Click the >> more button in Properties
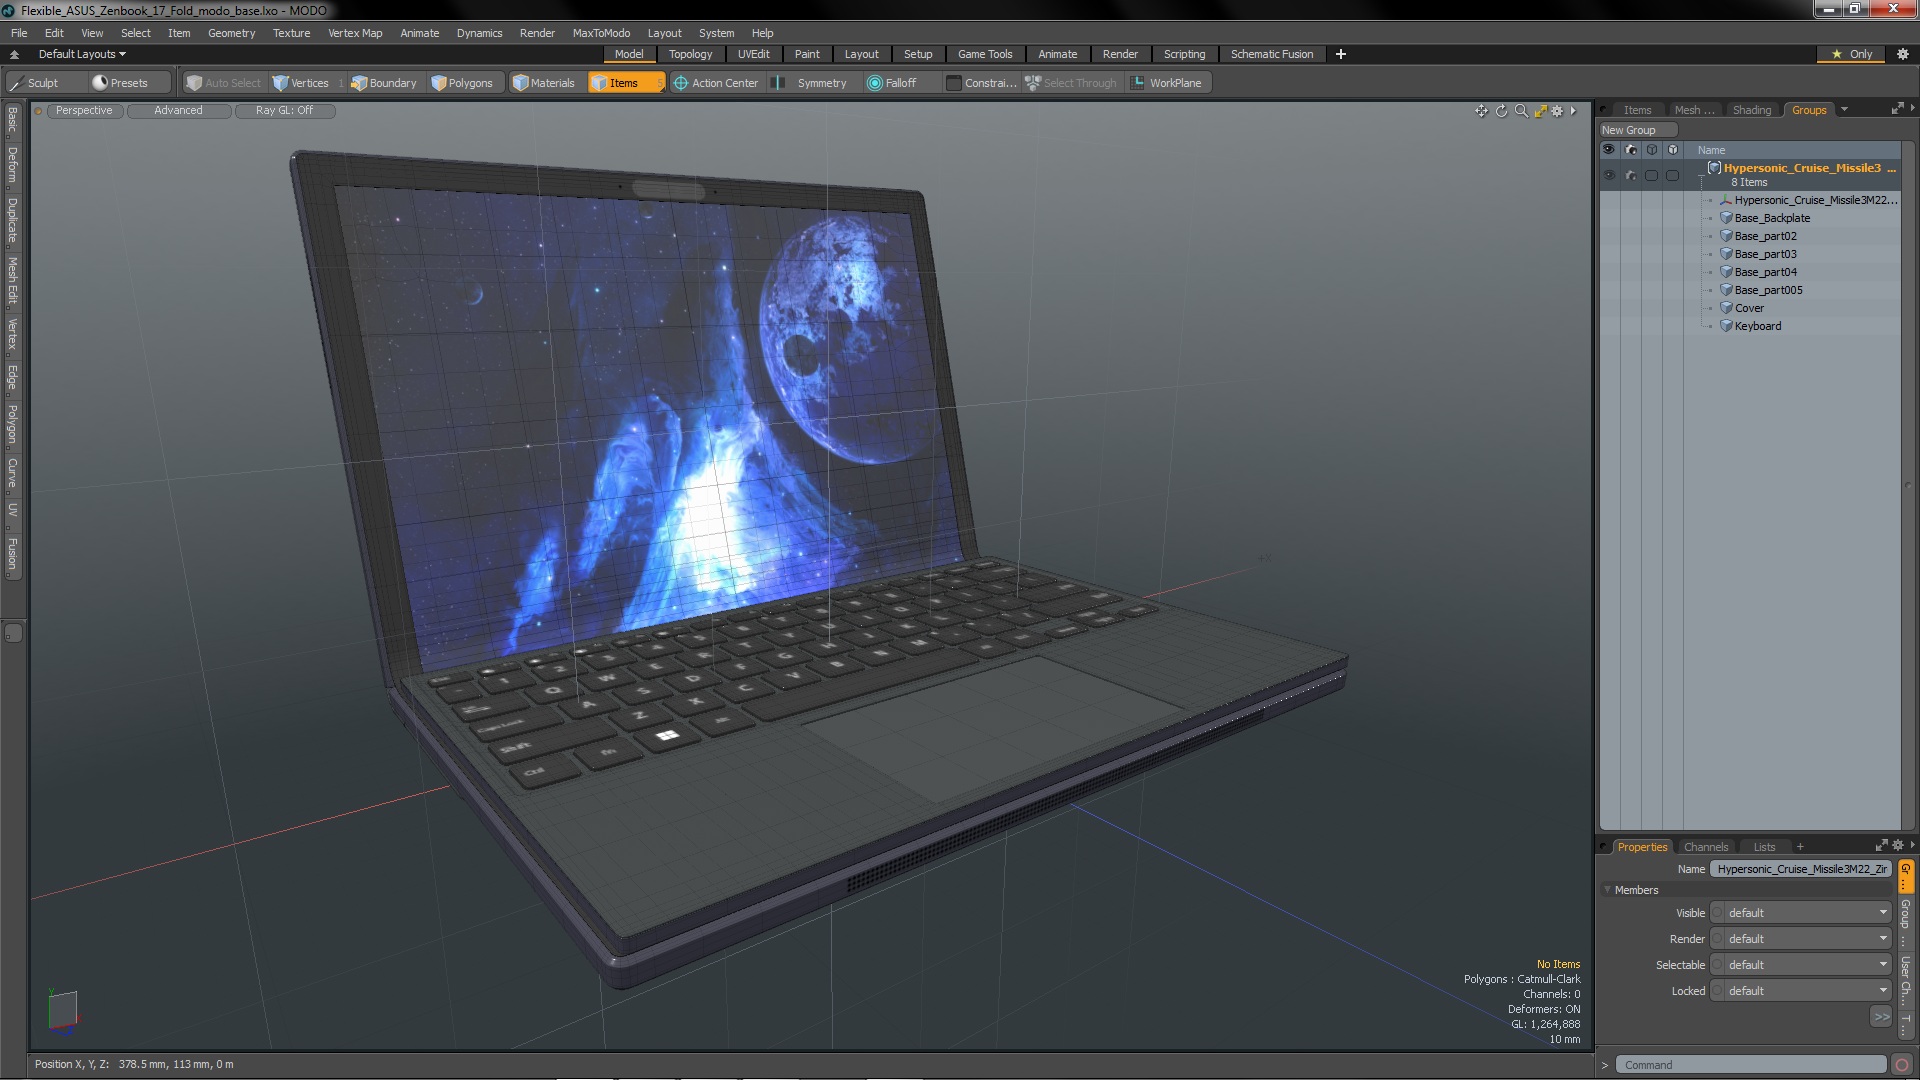This screenshot has width=1920, height=1080. (x=1881, y=1017)
